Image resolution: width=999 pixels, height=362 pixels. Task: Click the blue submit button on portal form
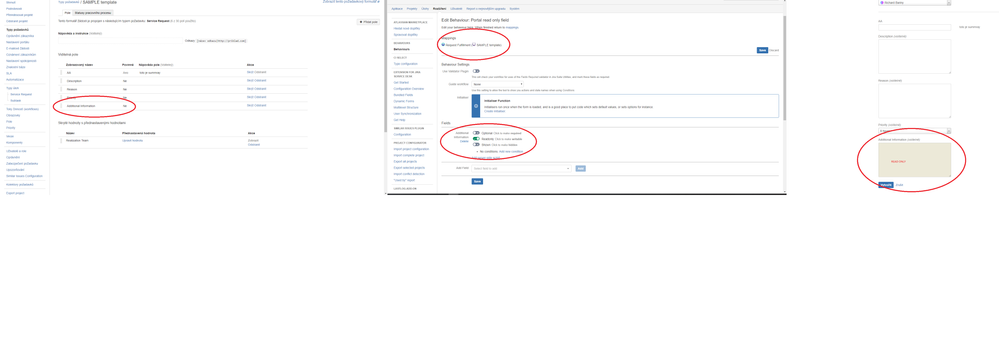886,185
